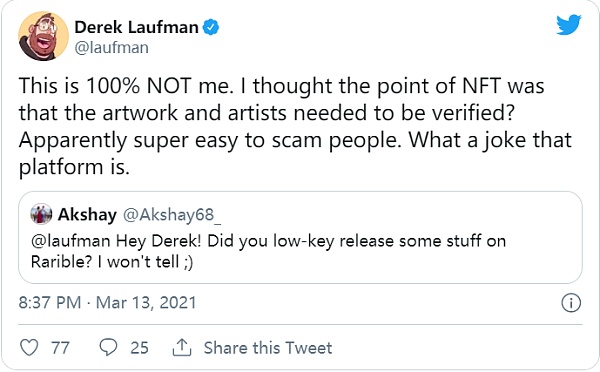Click the heart icon to like tweet
Viewport: 600px width, 372px height.
pyautogui.click(x=29, y=348)
